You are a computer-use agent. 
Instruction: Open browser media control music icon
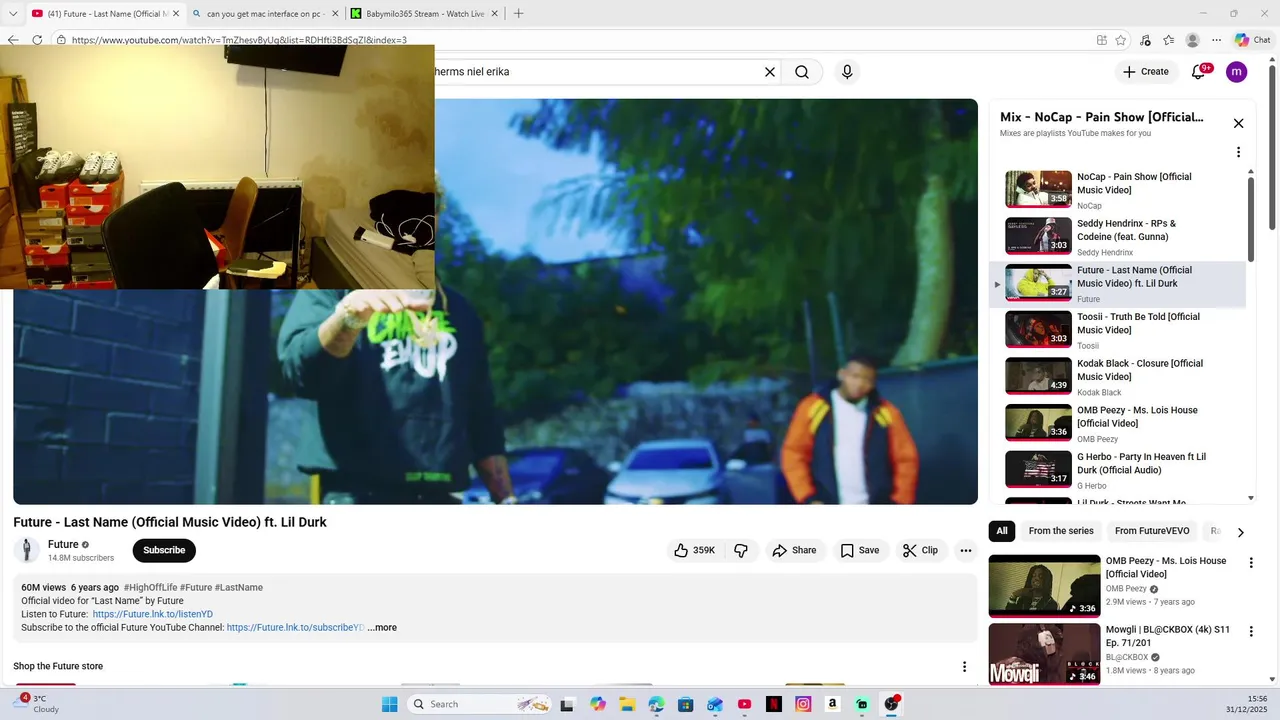click(1145, 40)
